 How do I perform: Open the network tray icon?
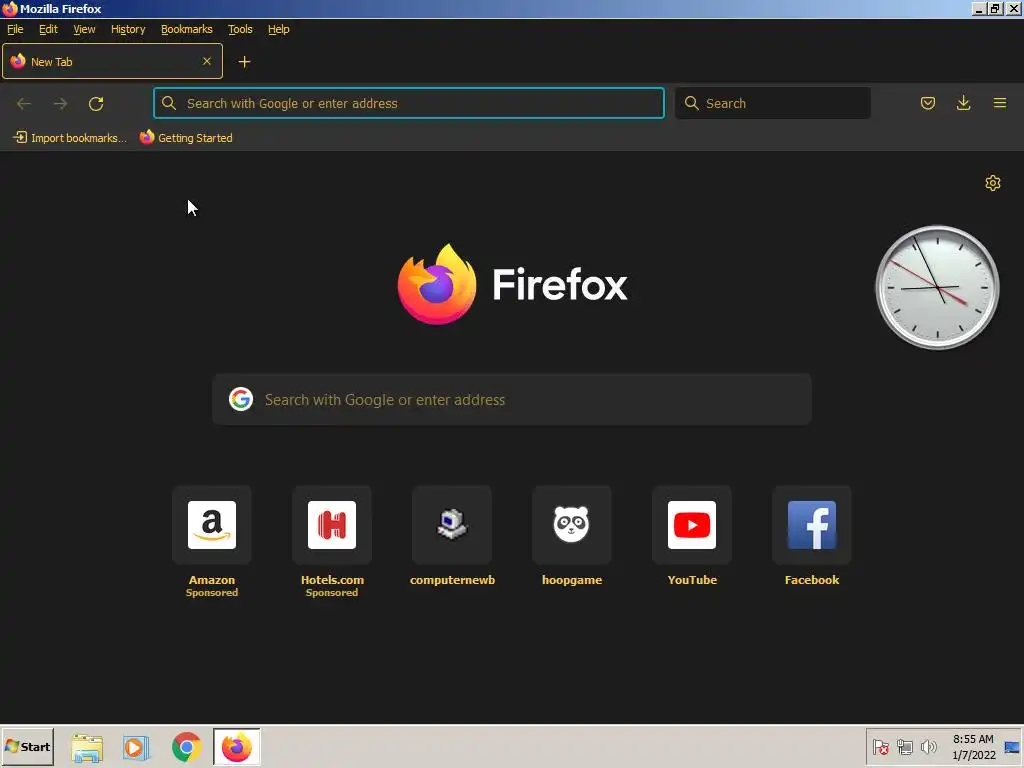[904, 747]
